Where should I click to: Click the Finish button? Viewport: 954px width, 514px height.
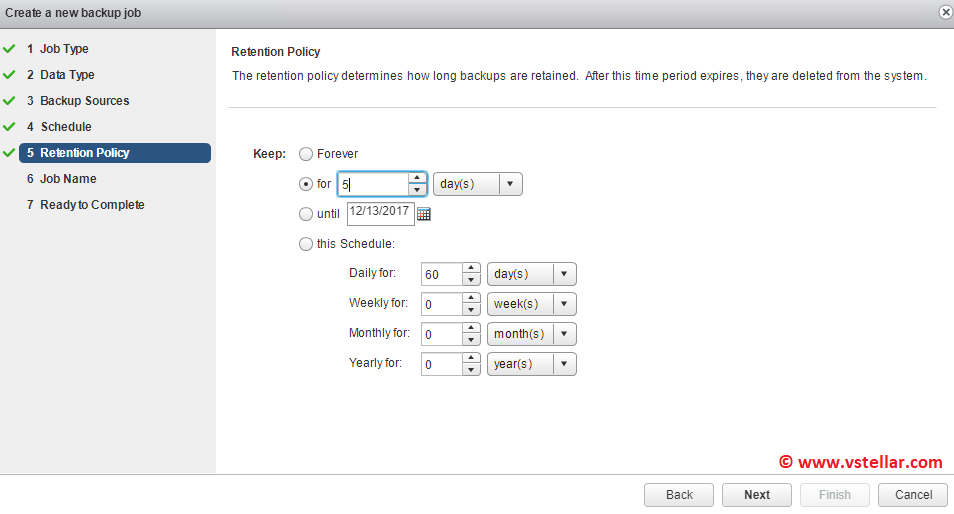pyautogui.click(x=835, y=495)
